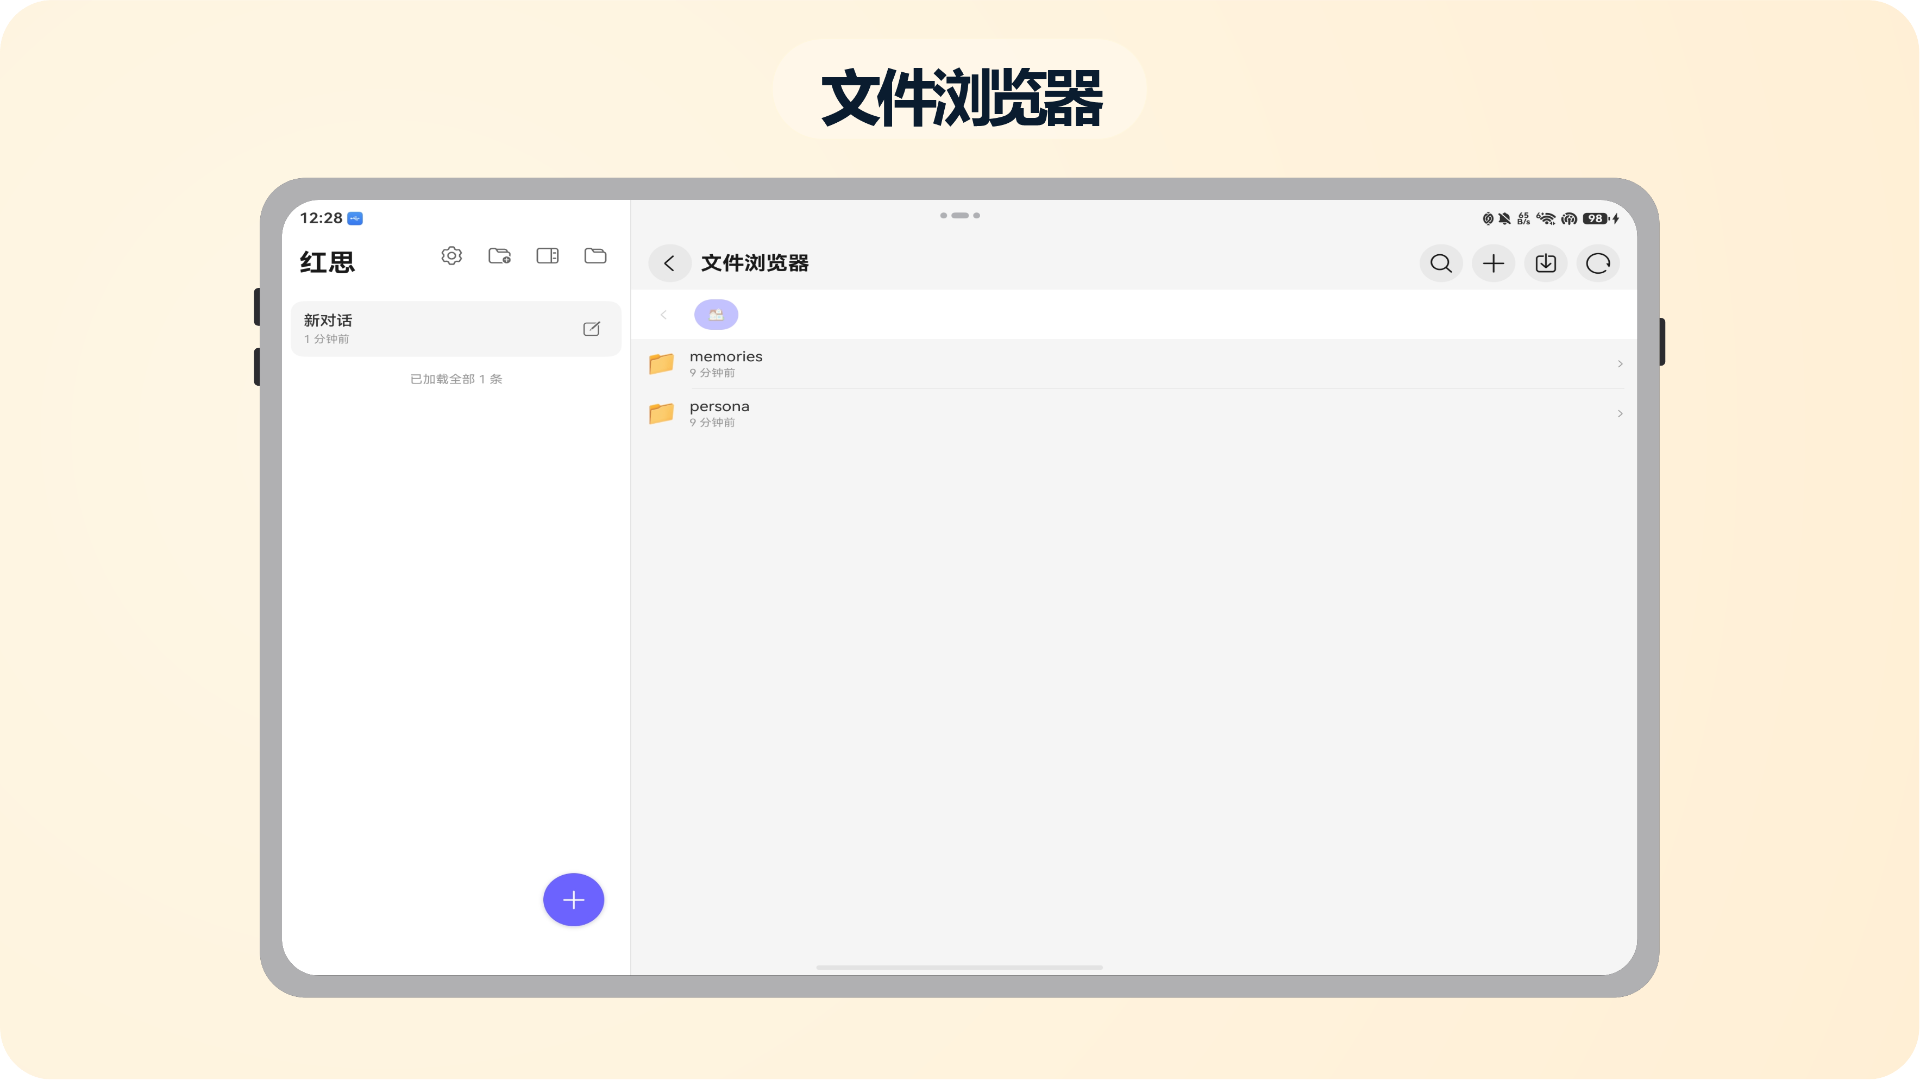
Task: Select the 新对话 conversation
Action: 456,329
